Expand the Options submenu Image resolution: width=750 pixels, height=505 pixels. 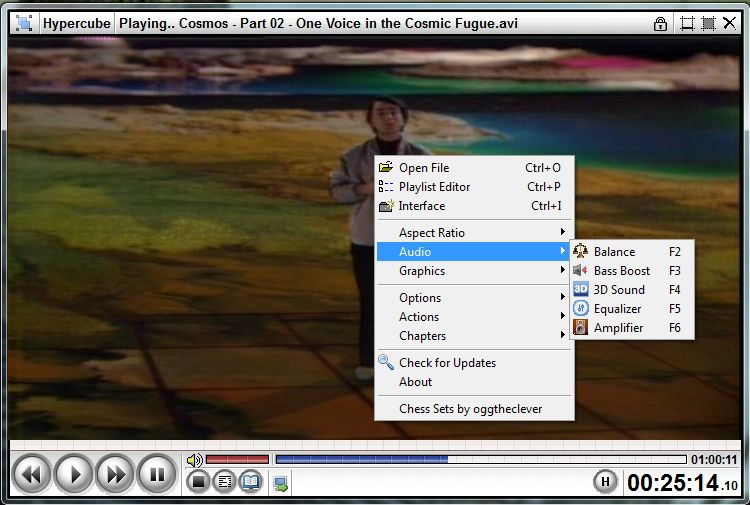click(x=474, y=298)
